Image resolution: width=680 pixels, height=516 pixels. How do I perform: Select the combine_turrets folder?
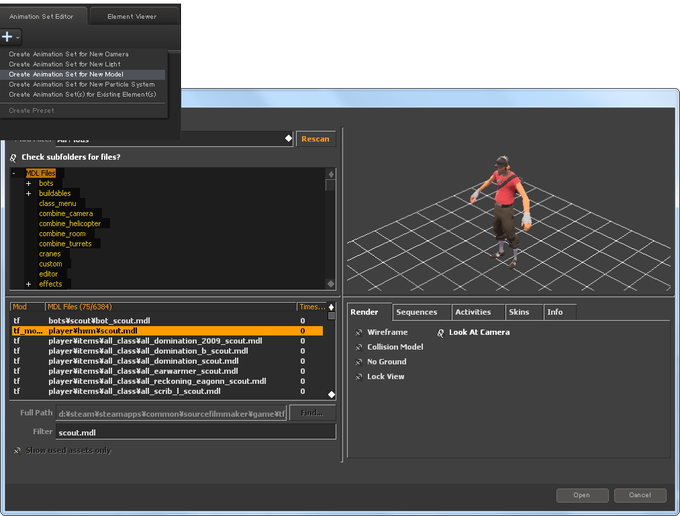(x=65, y=244)
